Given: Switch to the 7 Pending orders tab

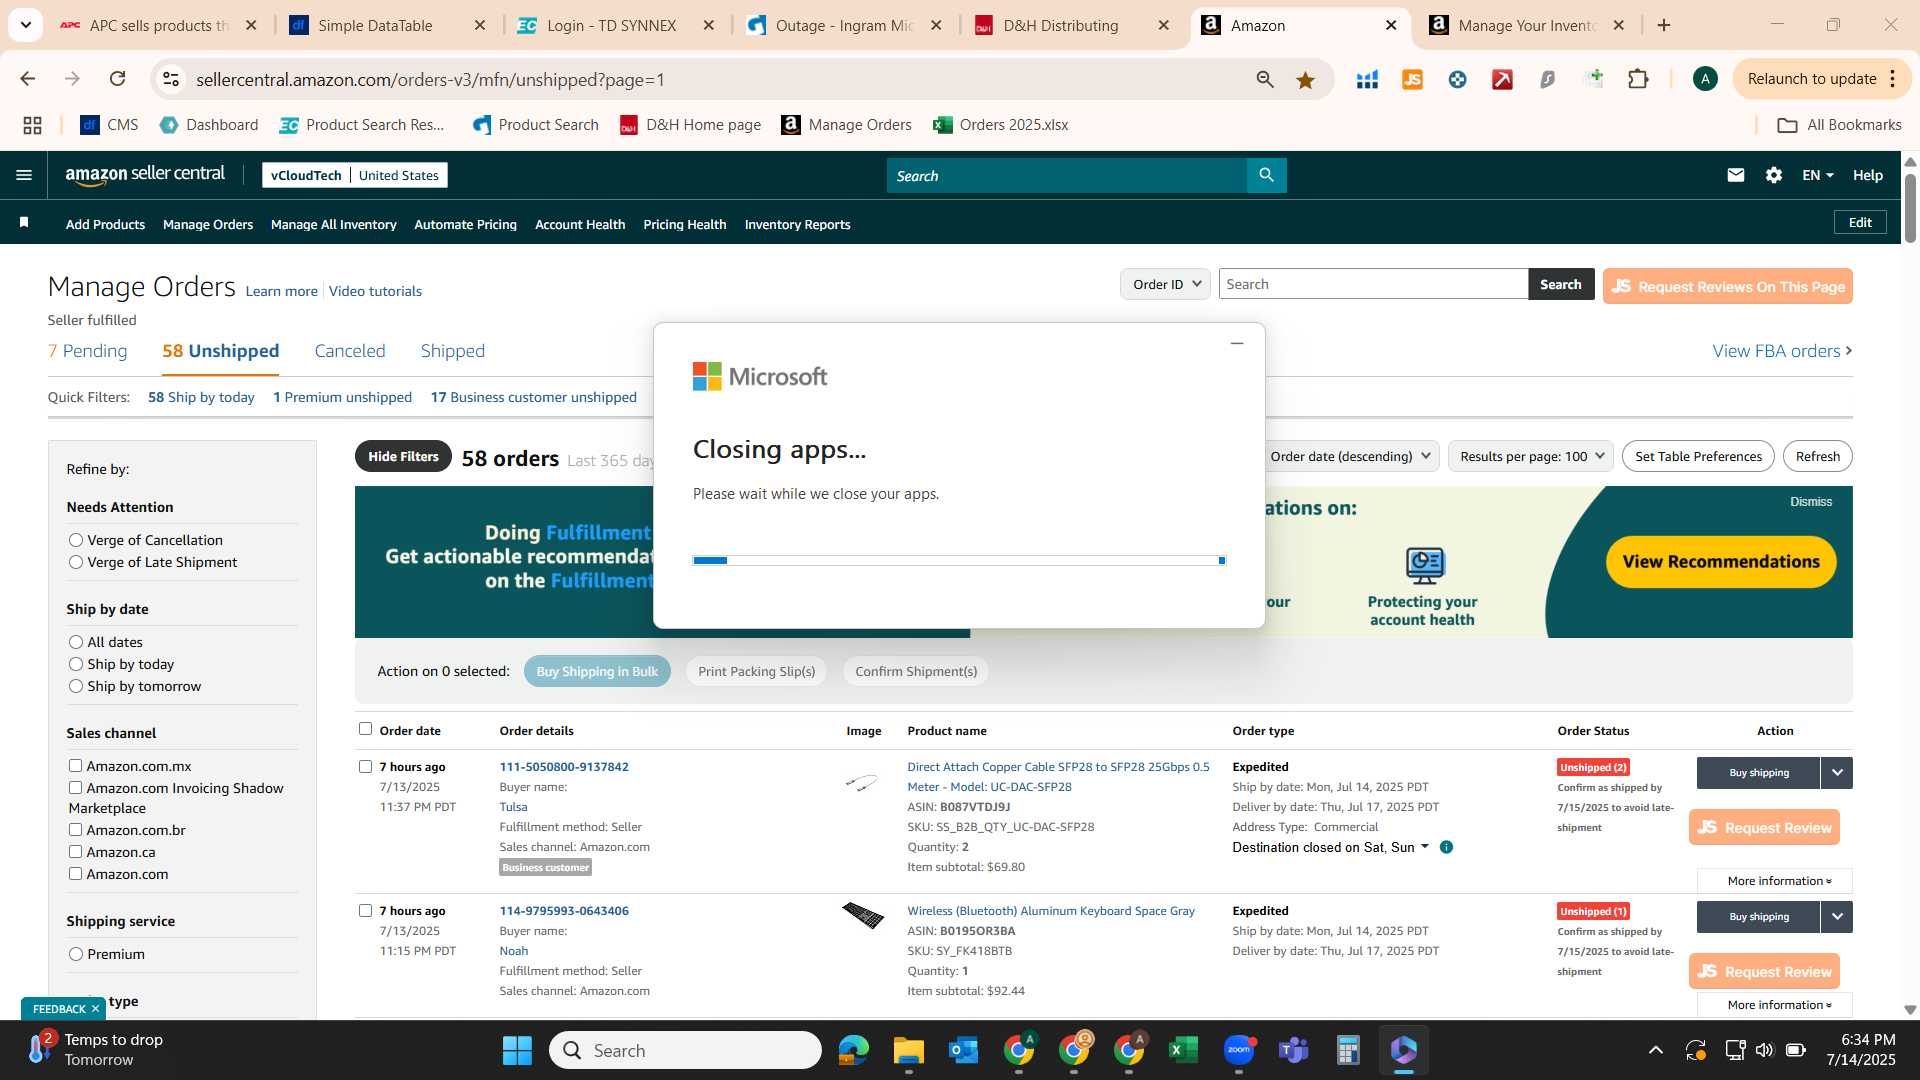Looking at the screenshot, I should [x=88, y=351].
